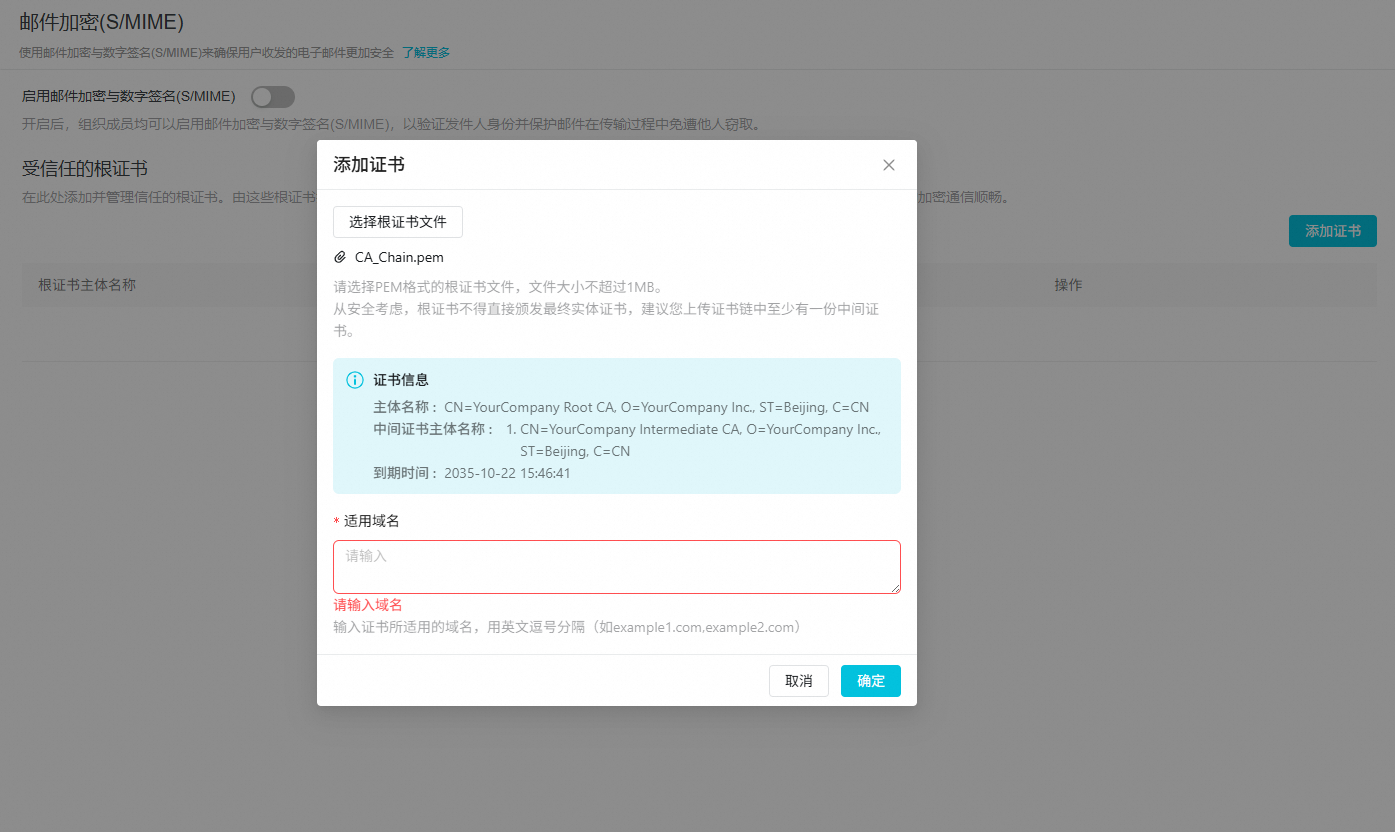Screen dimensions: 1395x832
Task: Click the 主体名称 root CA subject line
Action: 656,408
